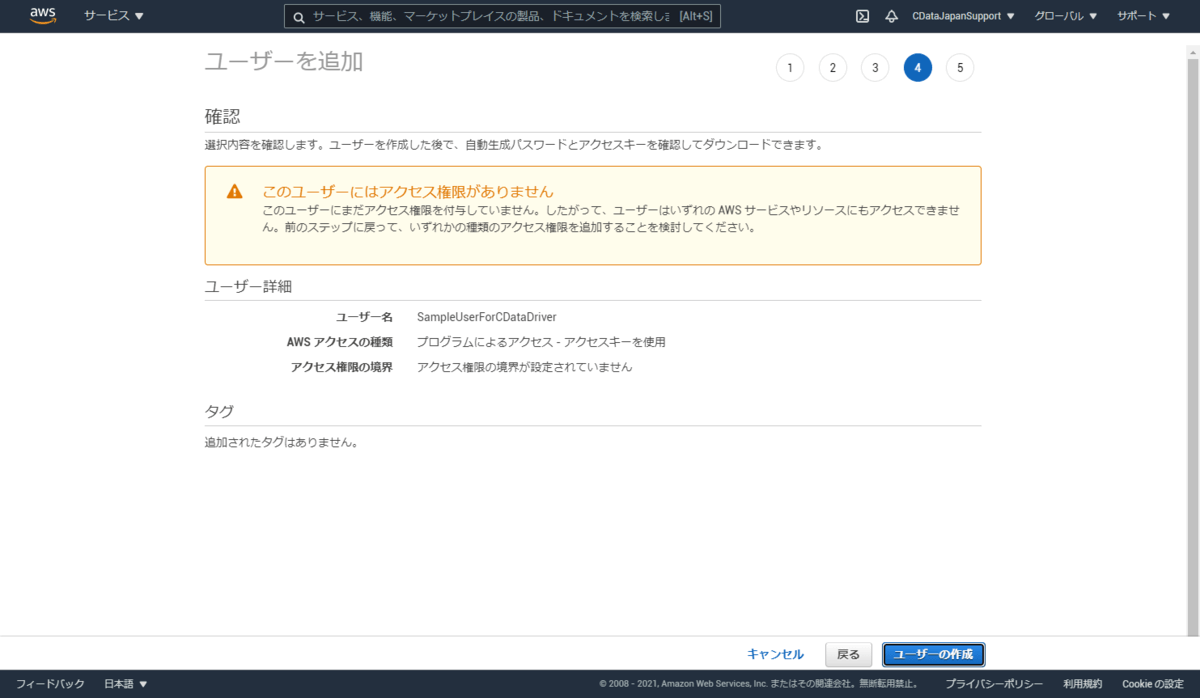Open the CloudShell terminal icon
This screenshot has height=698, width=1200.
click(x=862, y=16)
